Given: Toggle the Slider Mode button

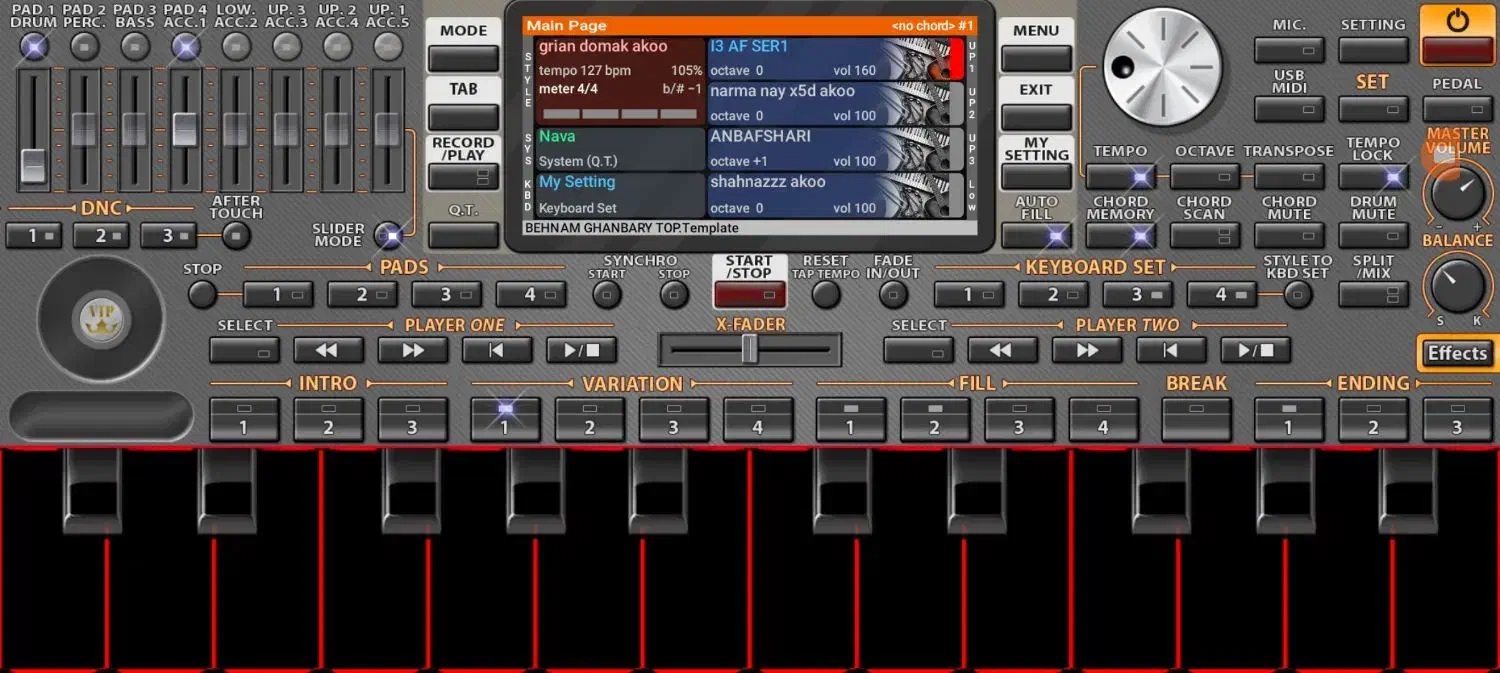Looking at the screenshot, I should [387, 236].
